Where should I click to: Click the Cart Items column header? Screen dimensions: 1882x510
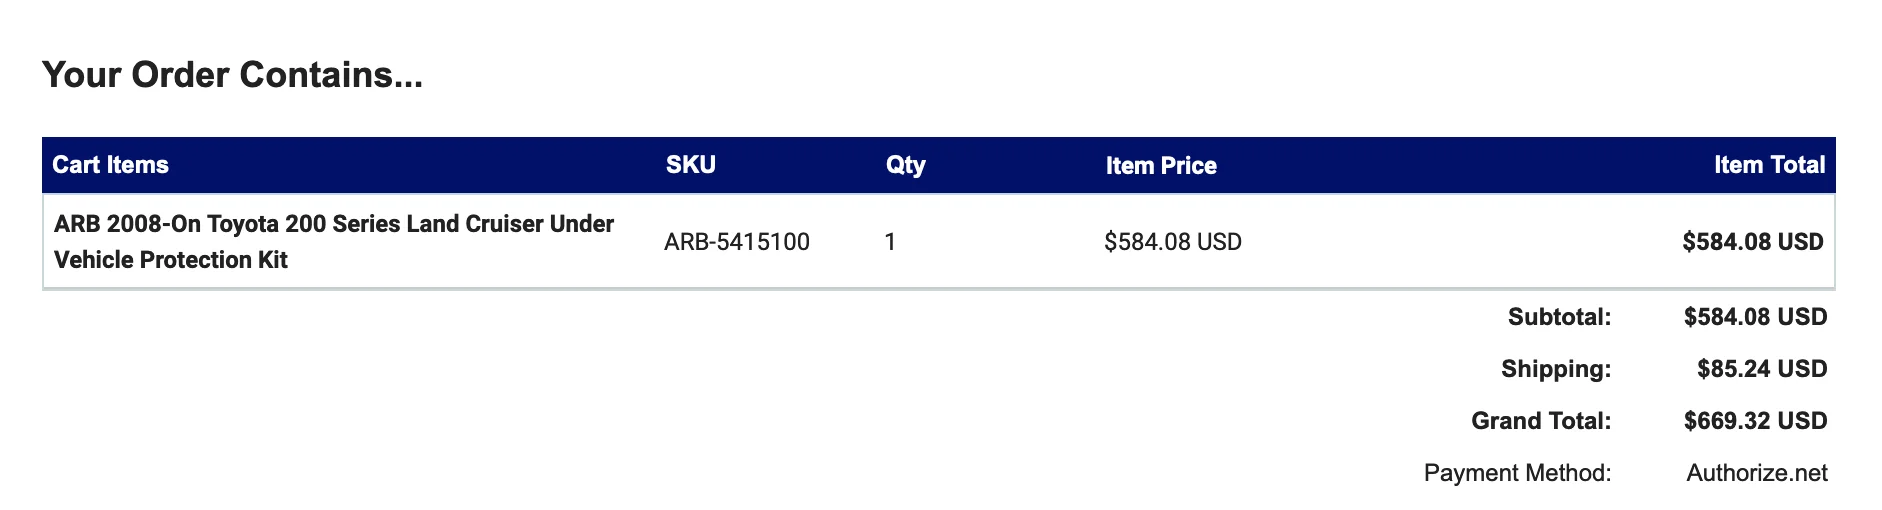pos(110,165)
